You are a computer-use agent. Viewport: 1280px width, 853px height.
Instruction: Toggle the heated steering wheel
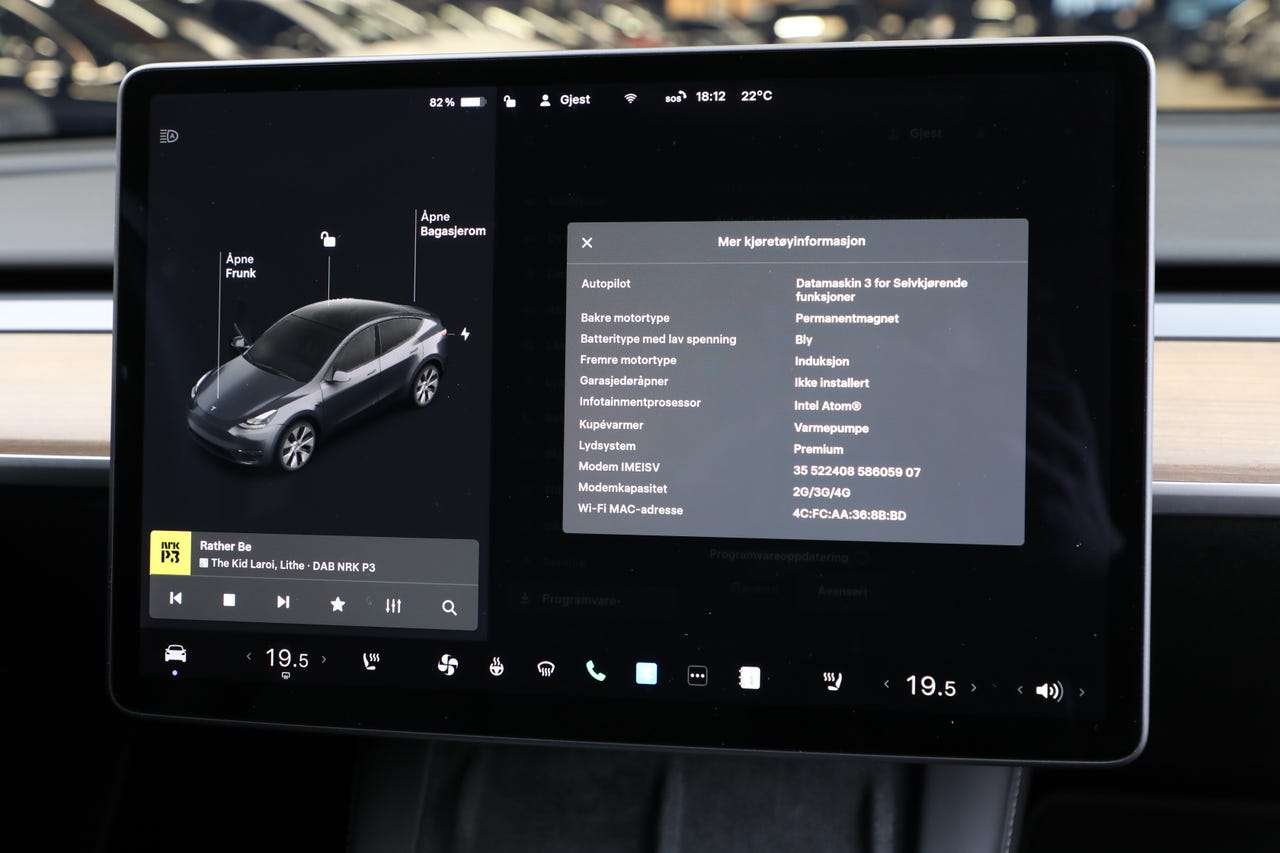pos(496,666)
